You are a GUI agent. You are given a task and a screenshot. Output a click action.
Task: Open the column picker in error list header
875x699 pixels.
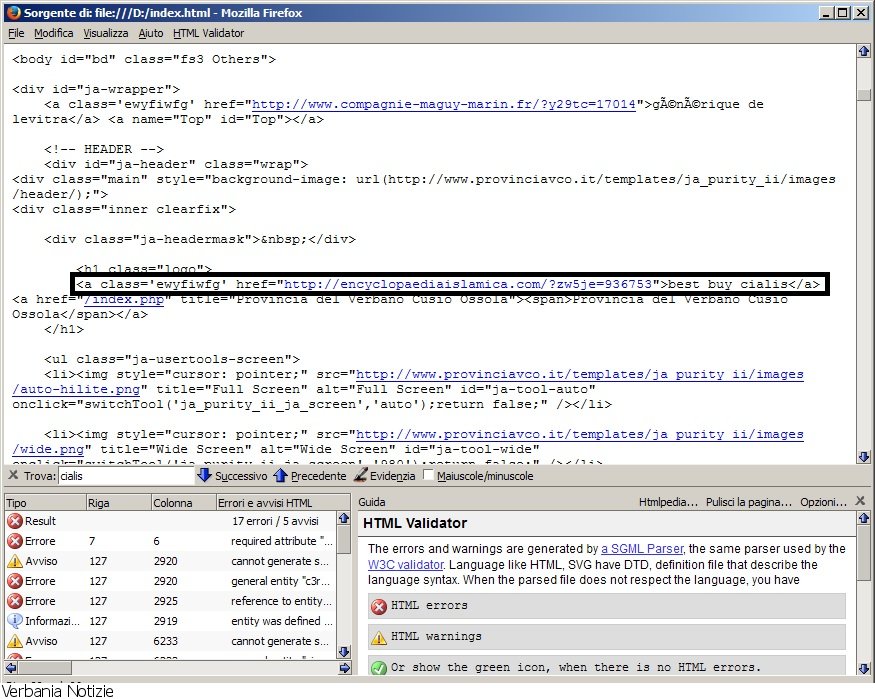[343, 503]
